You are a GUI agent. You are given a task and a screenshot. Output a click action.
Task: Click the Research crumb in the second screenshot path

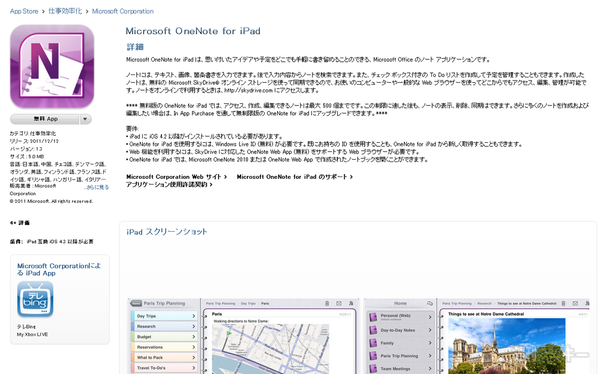pos(484,304)
